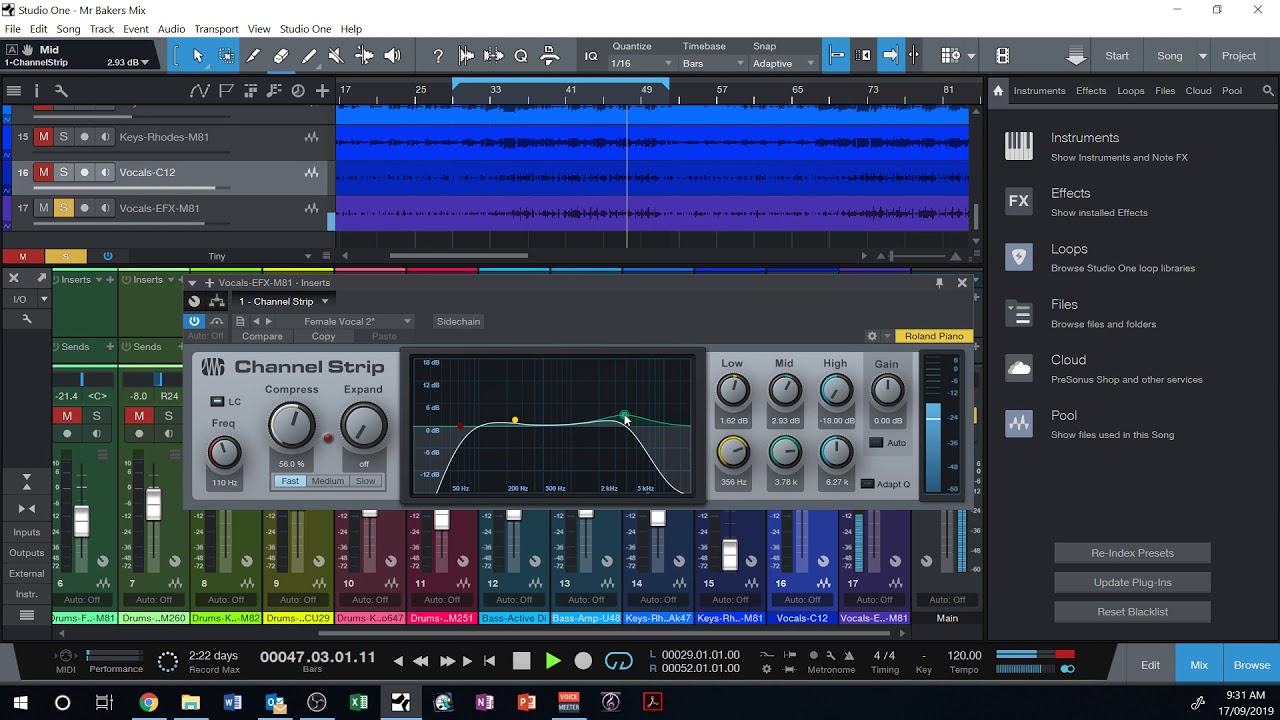Image resolution: width=1280 pixels, height=720 pixels.
Task: Pin the Channel Strip plugin window
Action: point(939,283)
